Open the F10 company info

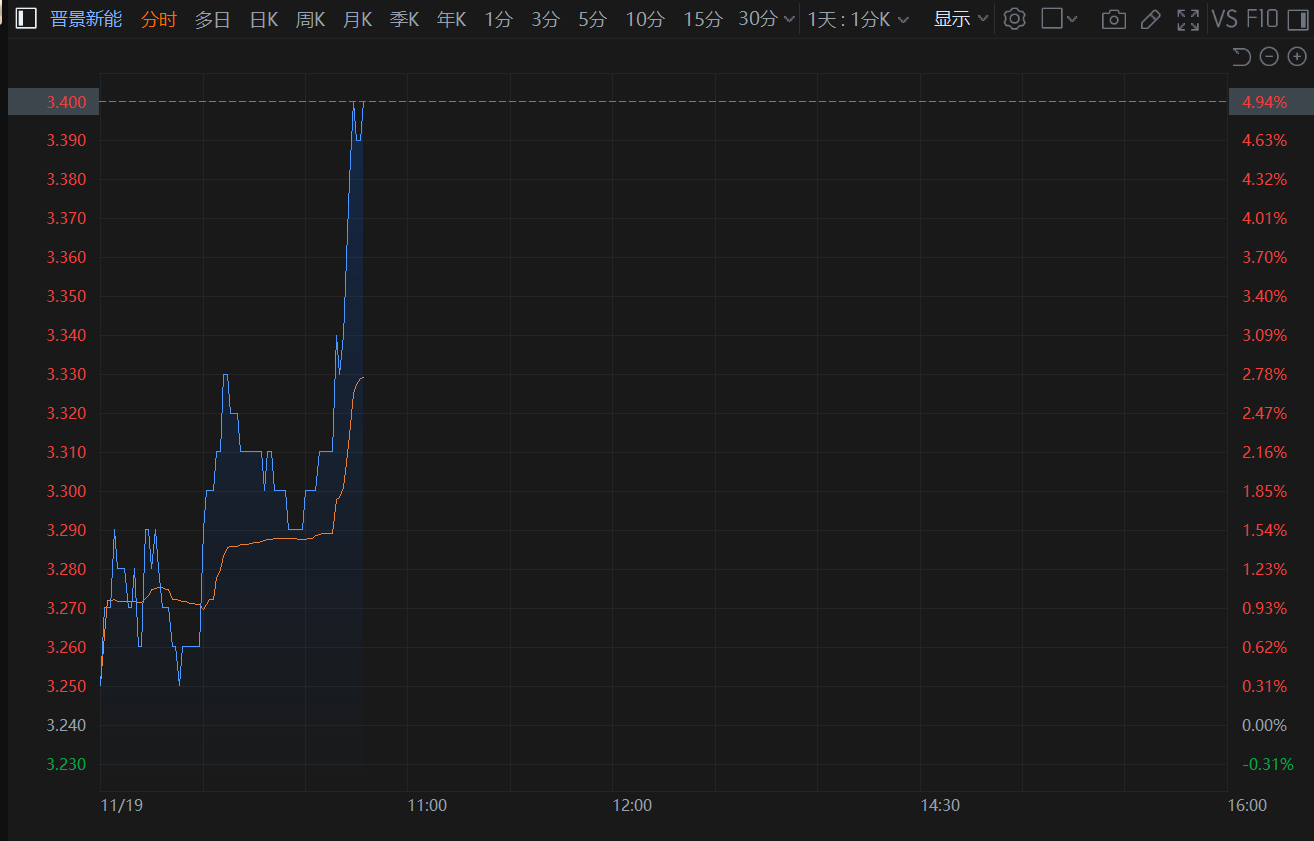(x=1262, y=19)
